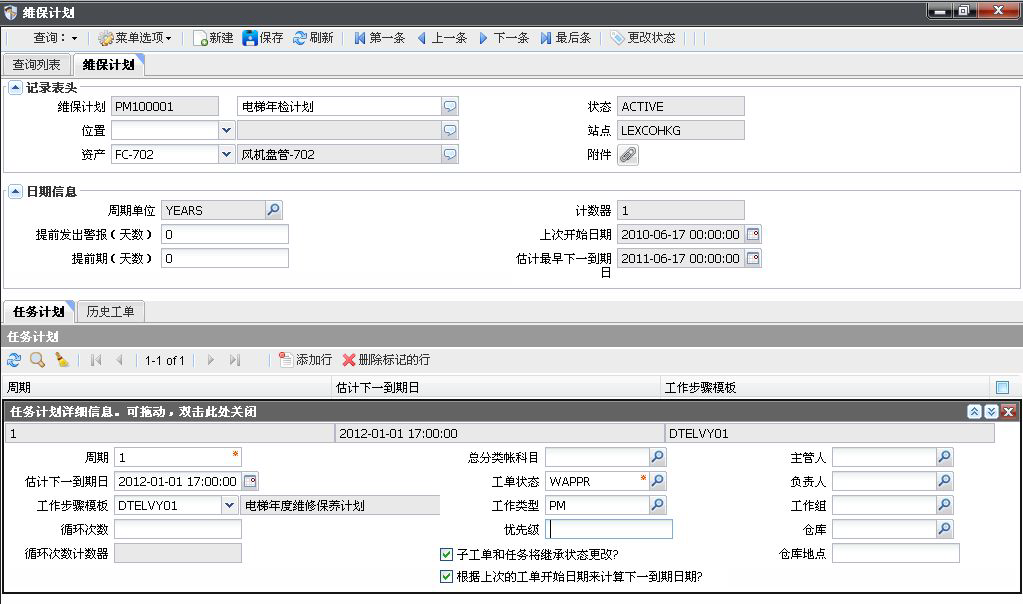Open lookup for 仓库

[x=945, y=529]
